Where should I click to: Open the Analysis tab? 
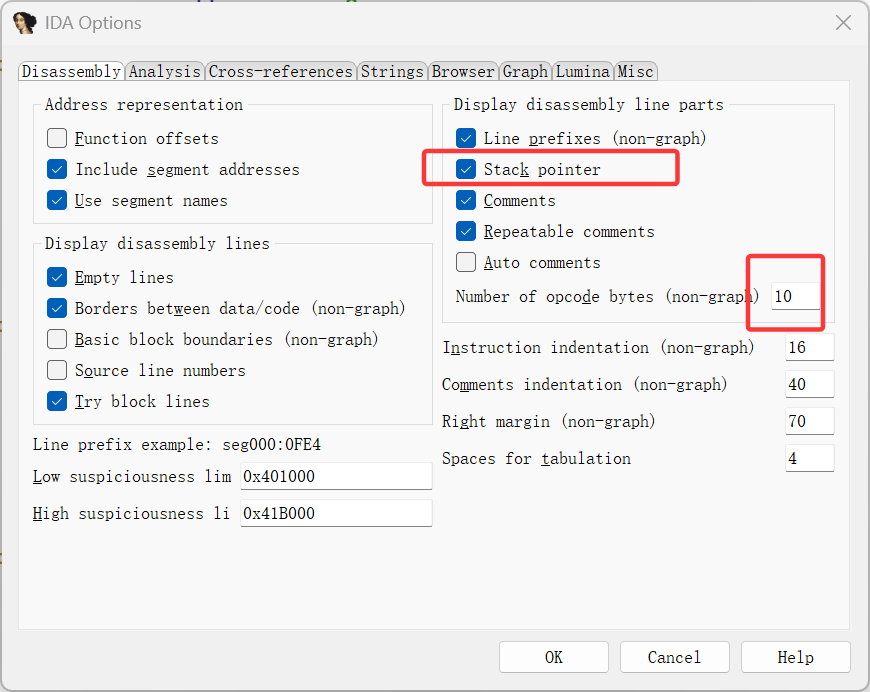click(x=165, y=72)
